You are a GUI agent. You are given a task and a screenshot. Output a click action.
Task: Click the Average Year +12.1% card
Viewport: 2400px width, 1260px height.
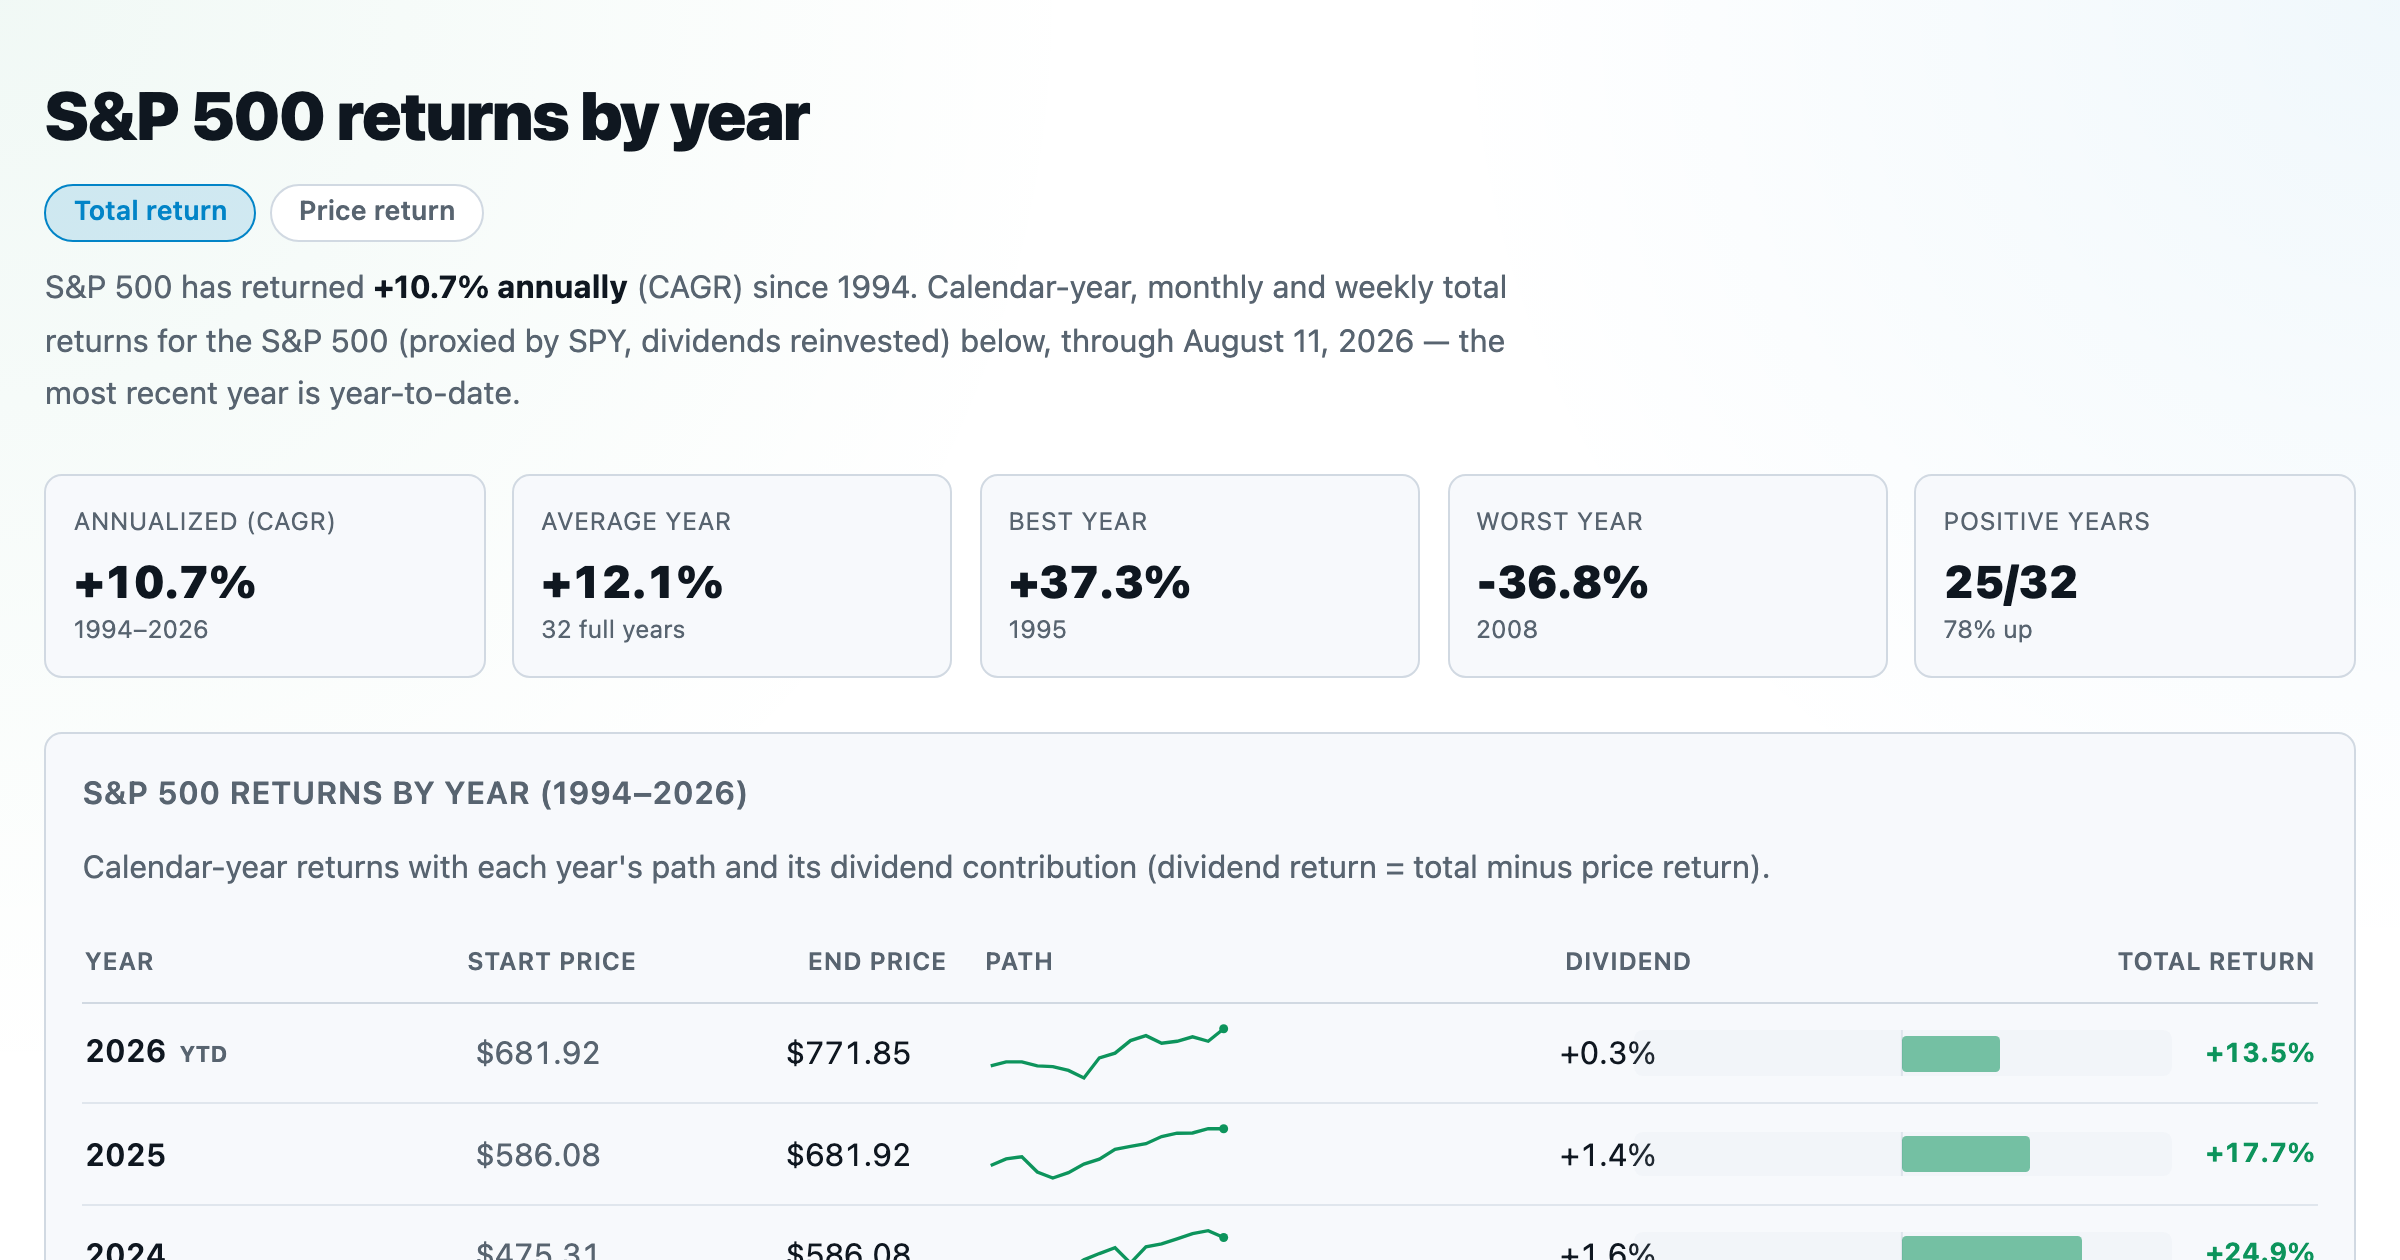(732, 576)
